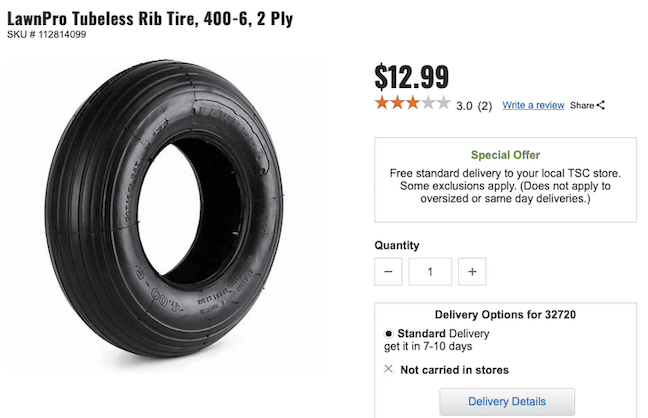
Task: Increase quantity with the plus button
Action: [473, 271]
